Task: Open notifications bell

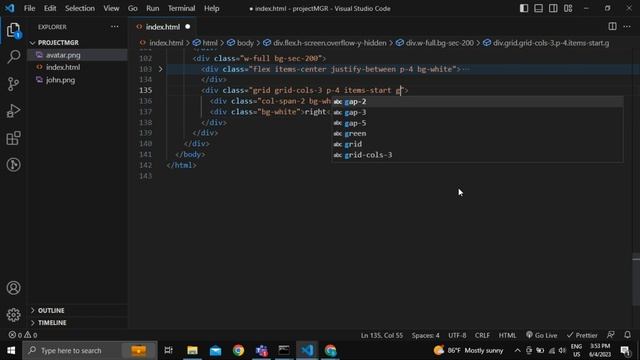Action: pos(627,335)
